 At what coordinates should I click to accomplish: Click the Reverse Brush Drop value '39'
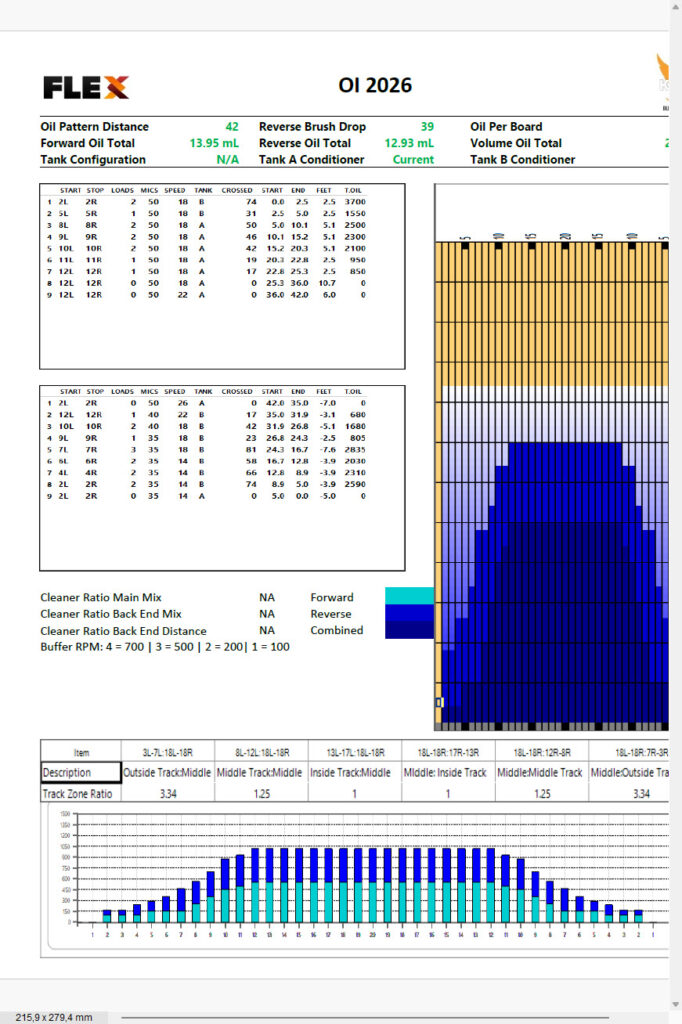[x=427, y=127]
